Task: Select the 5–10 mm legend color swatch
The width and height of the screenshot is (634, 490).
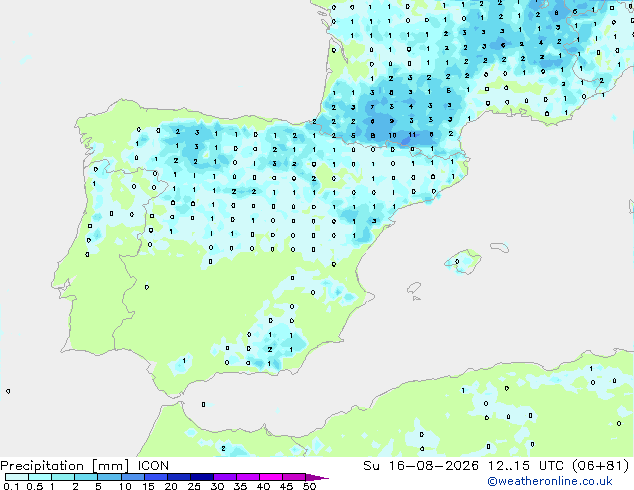Action: pyautogui.click(x=109, y=477)
